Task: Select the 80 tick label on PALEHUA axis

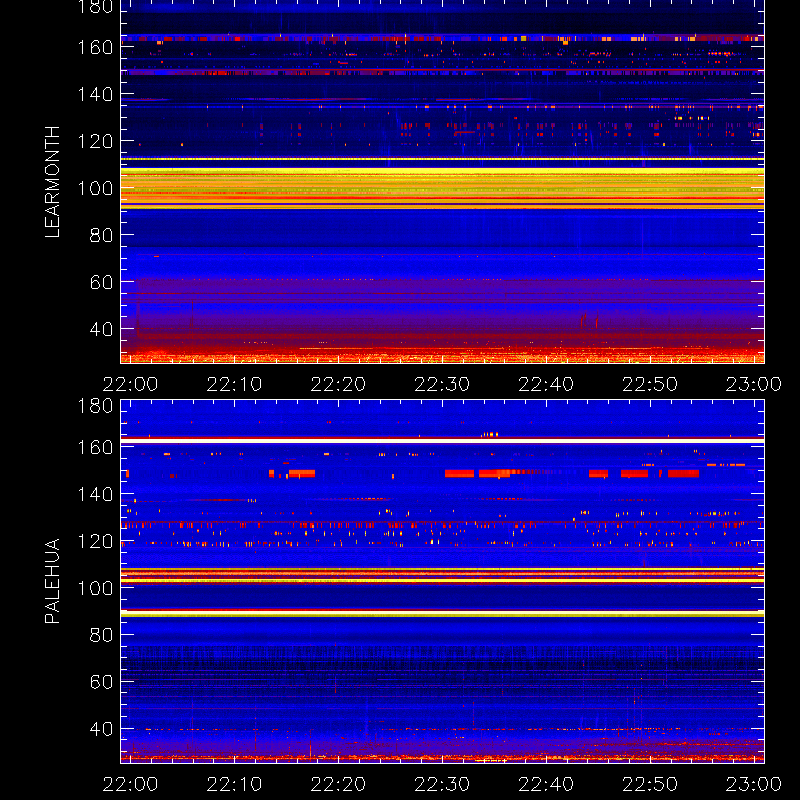Action: point(101,635)
